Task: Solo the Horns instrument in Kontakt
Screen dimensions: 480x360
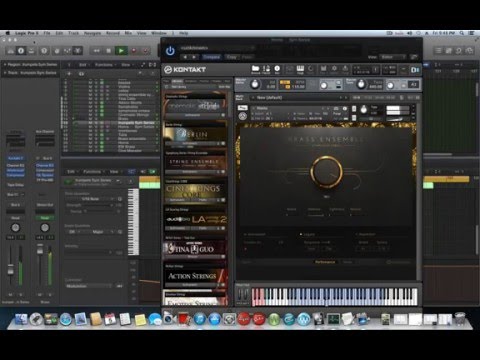Action: [354, 109]
